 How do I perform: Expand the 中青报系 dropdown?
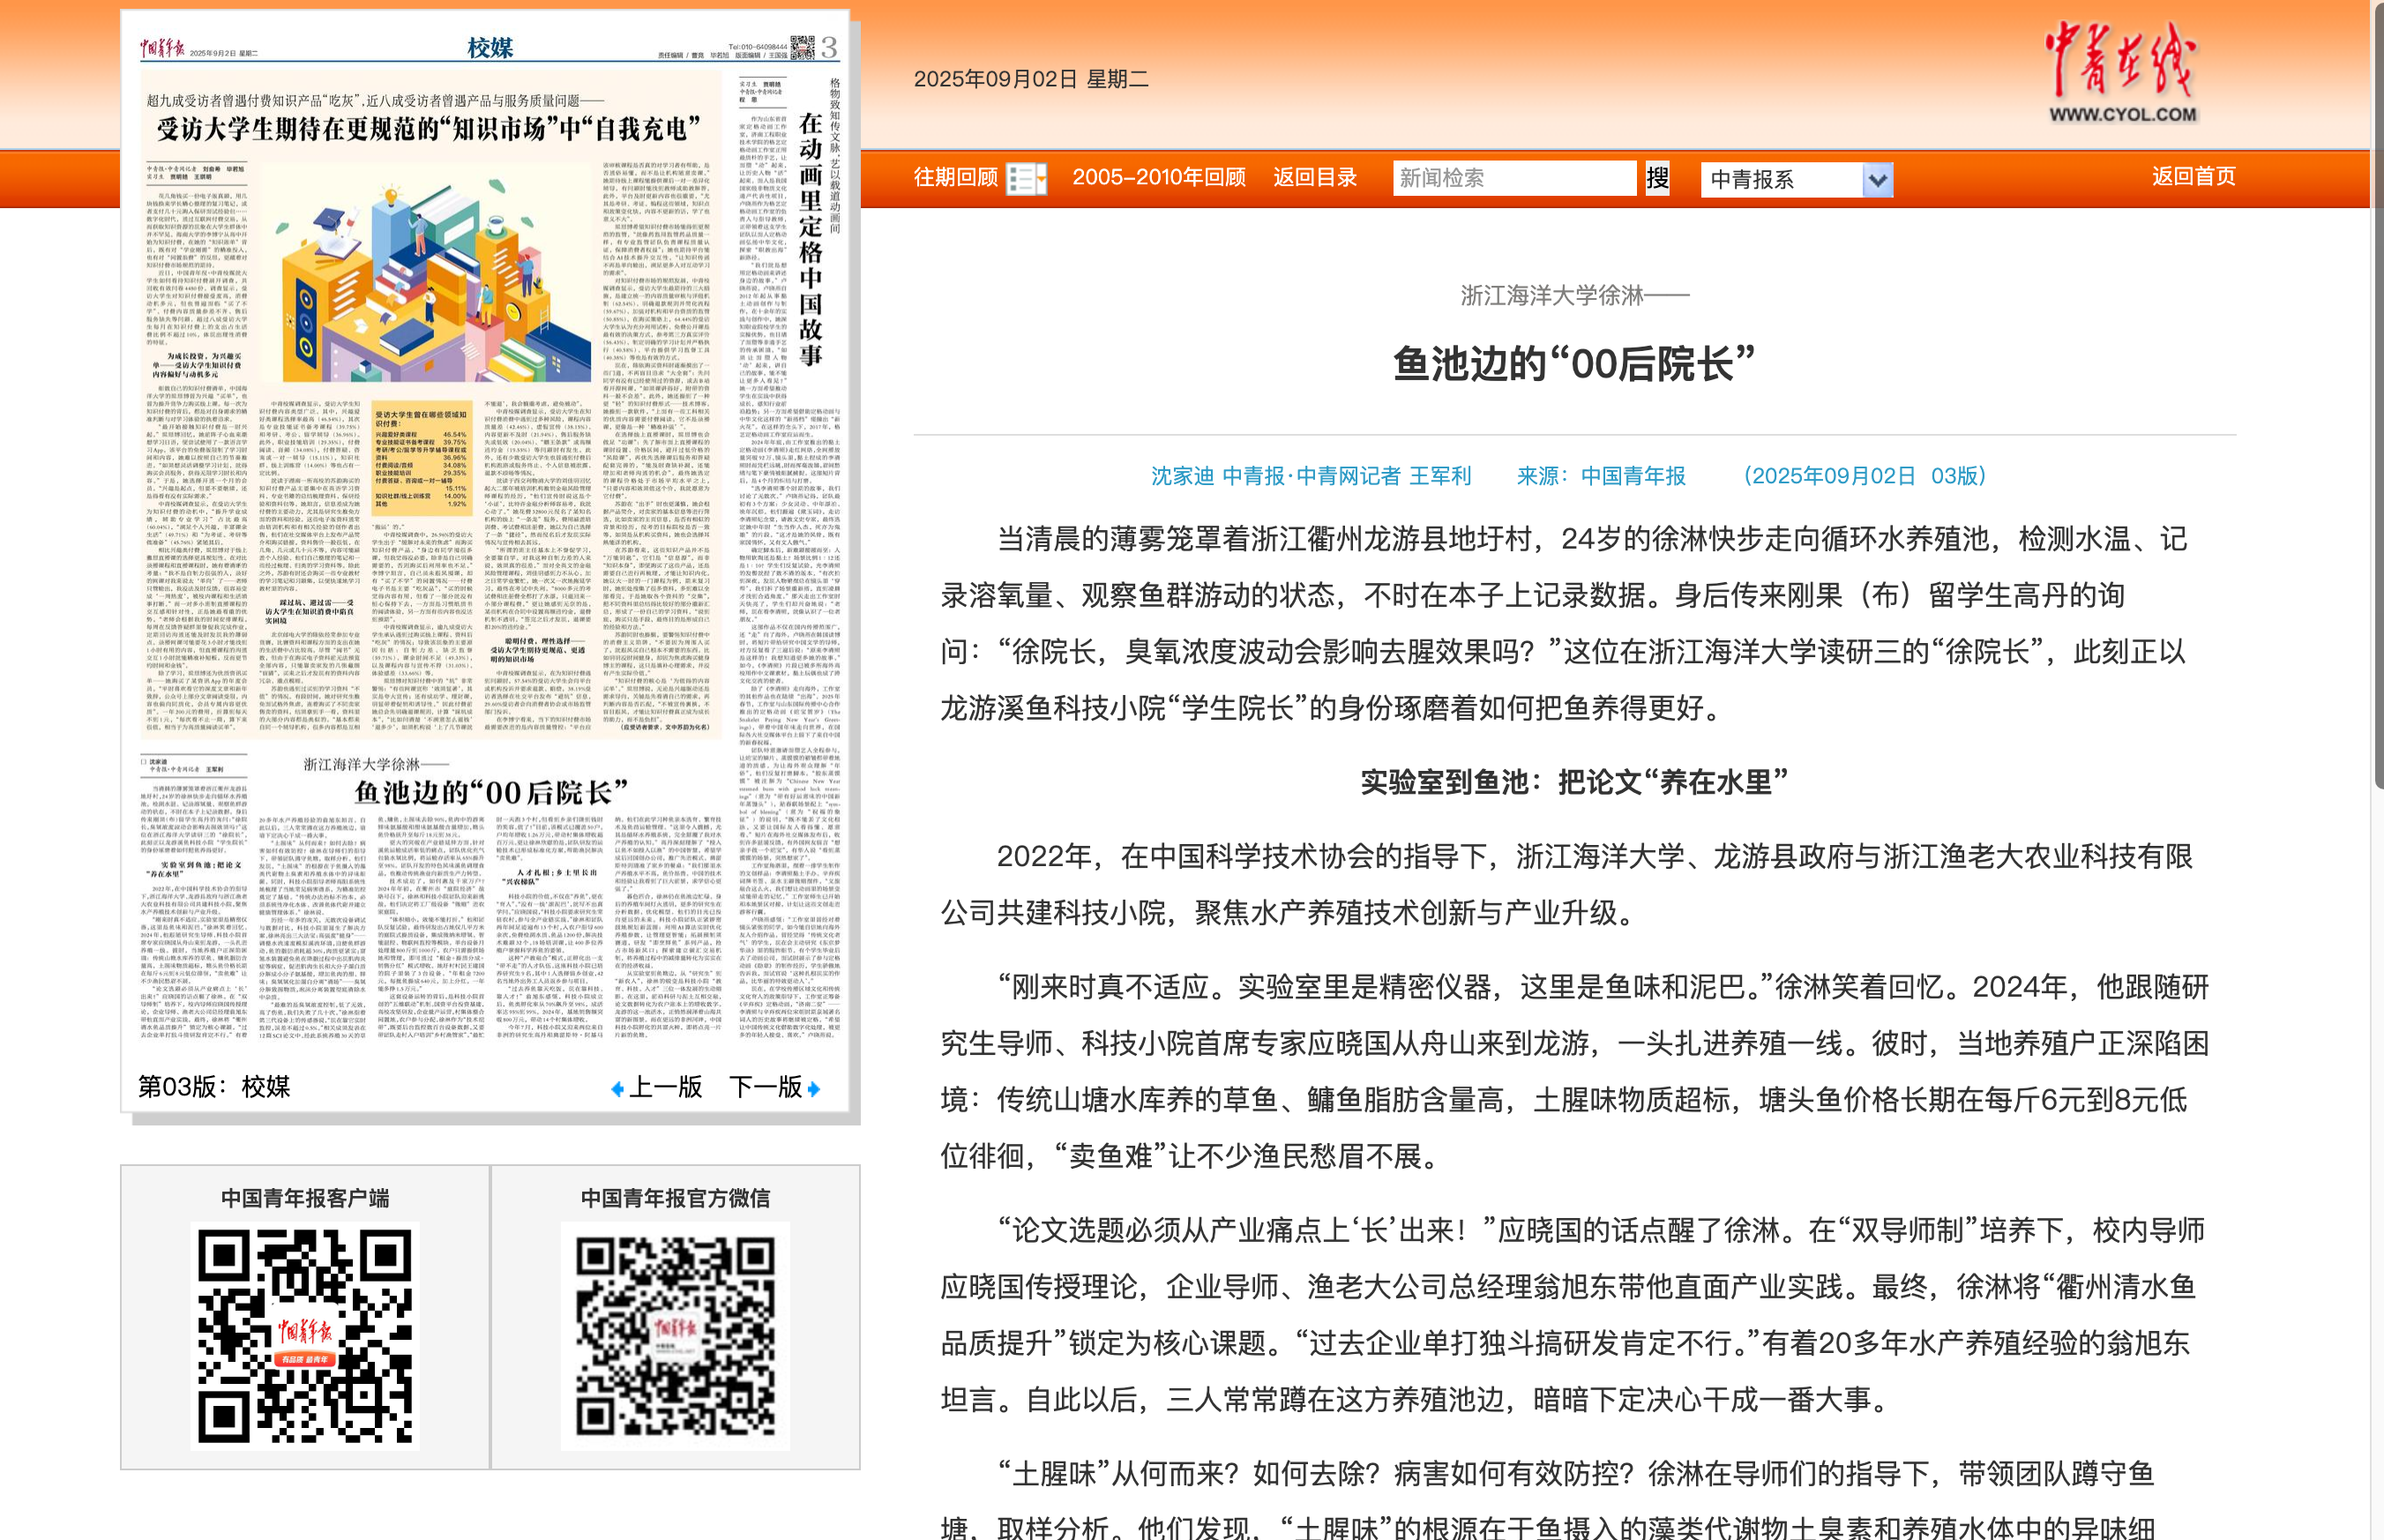click(x=1877, y=180)
